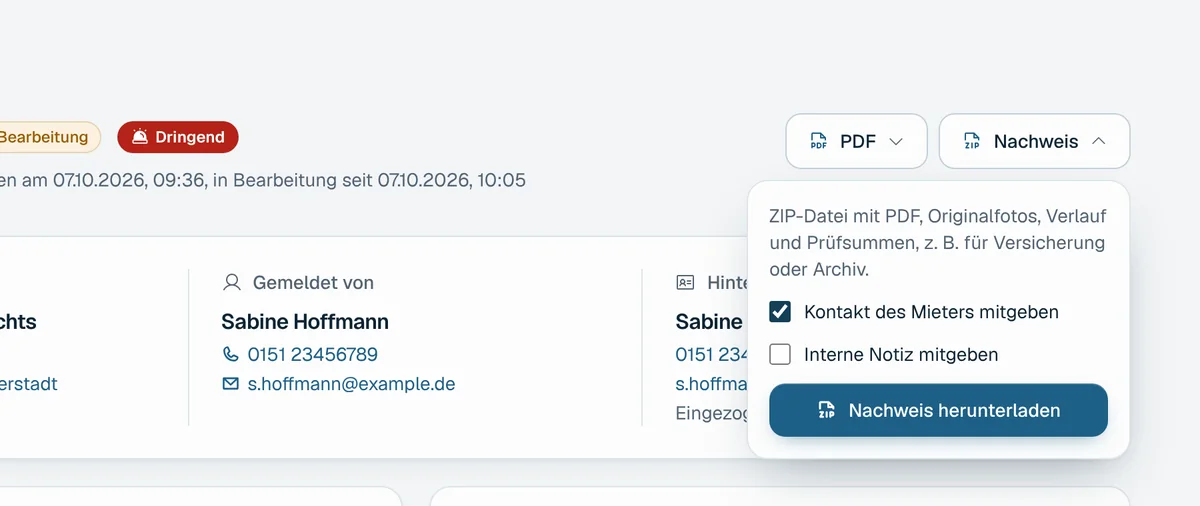Click the timestamp text with 07.10.2026, 10:05

pyautogui.click(x=263, y=180)
